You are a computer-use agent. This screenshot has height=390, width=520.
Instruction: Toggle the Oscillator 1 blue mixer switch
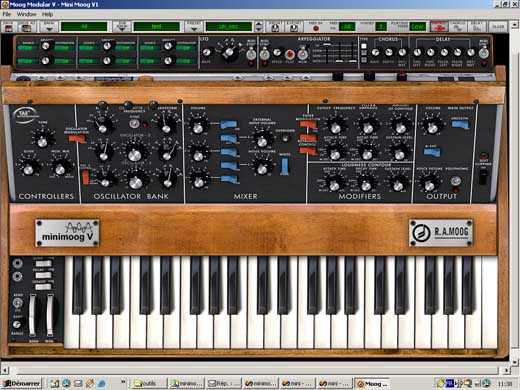coord(229,125)
